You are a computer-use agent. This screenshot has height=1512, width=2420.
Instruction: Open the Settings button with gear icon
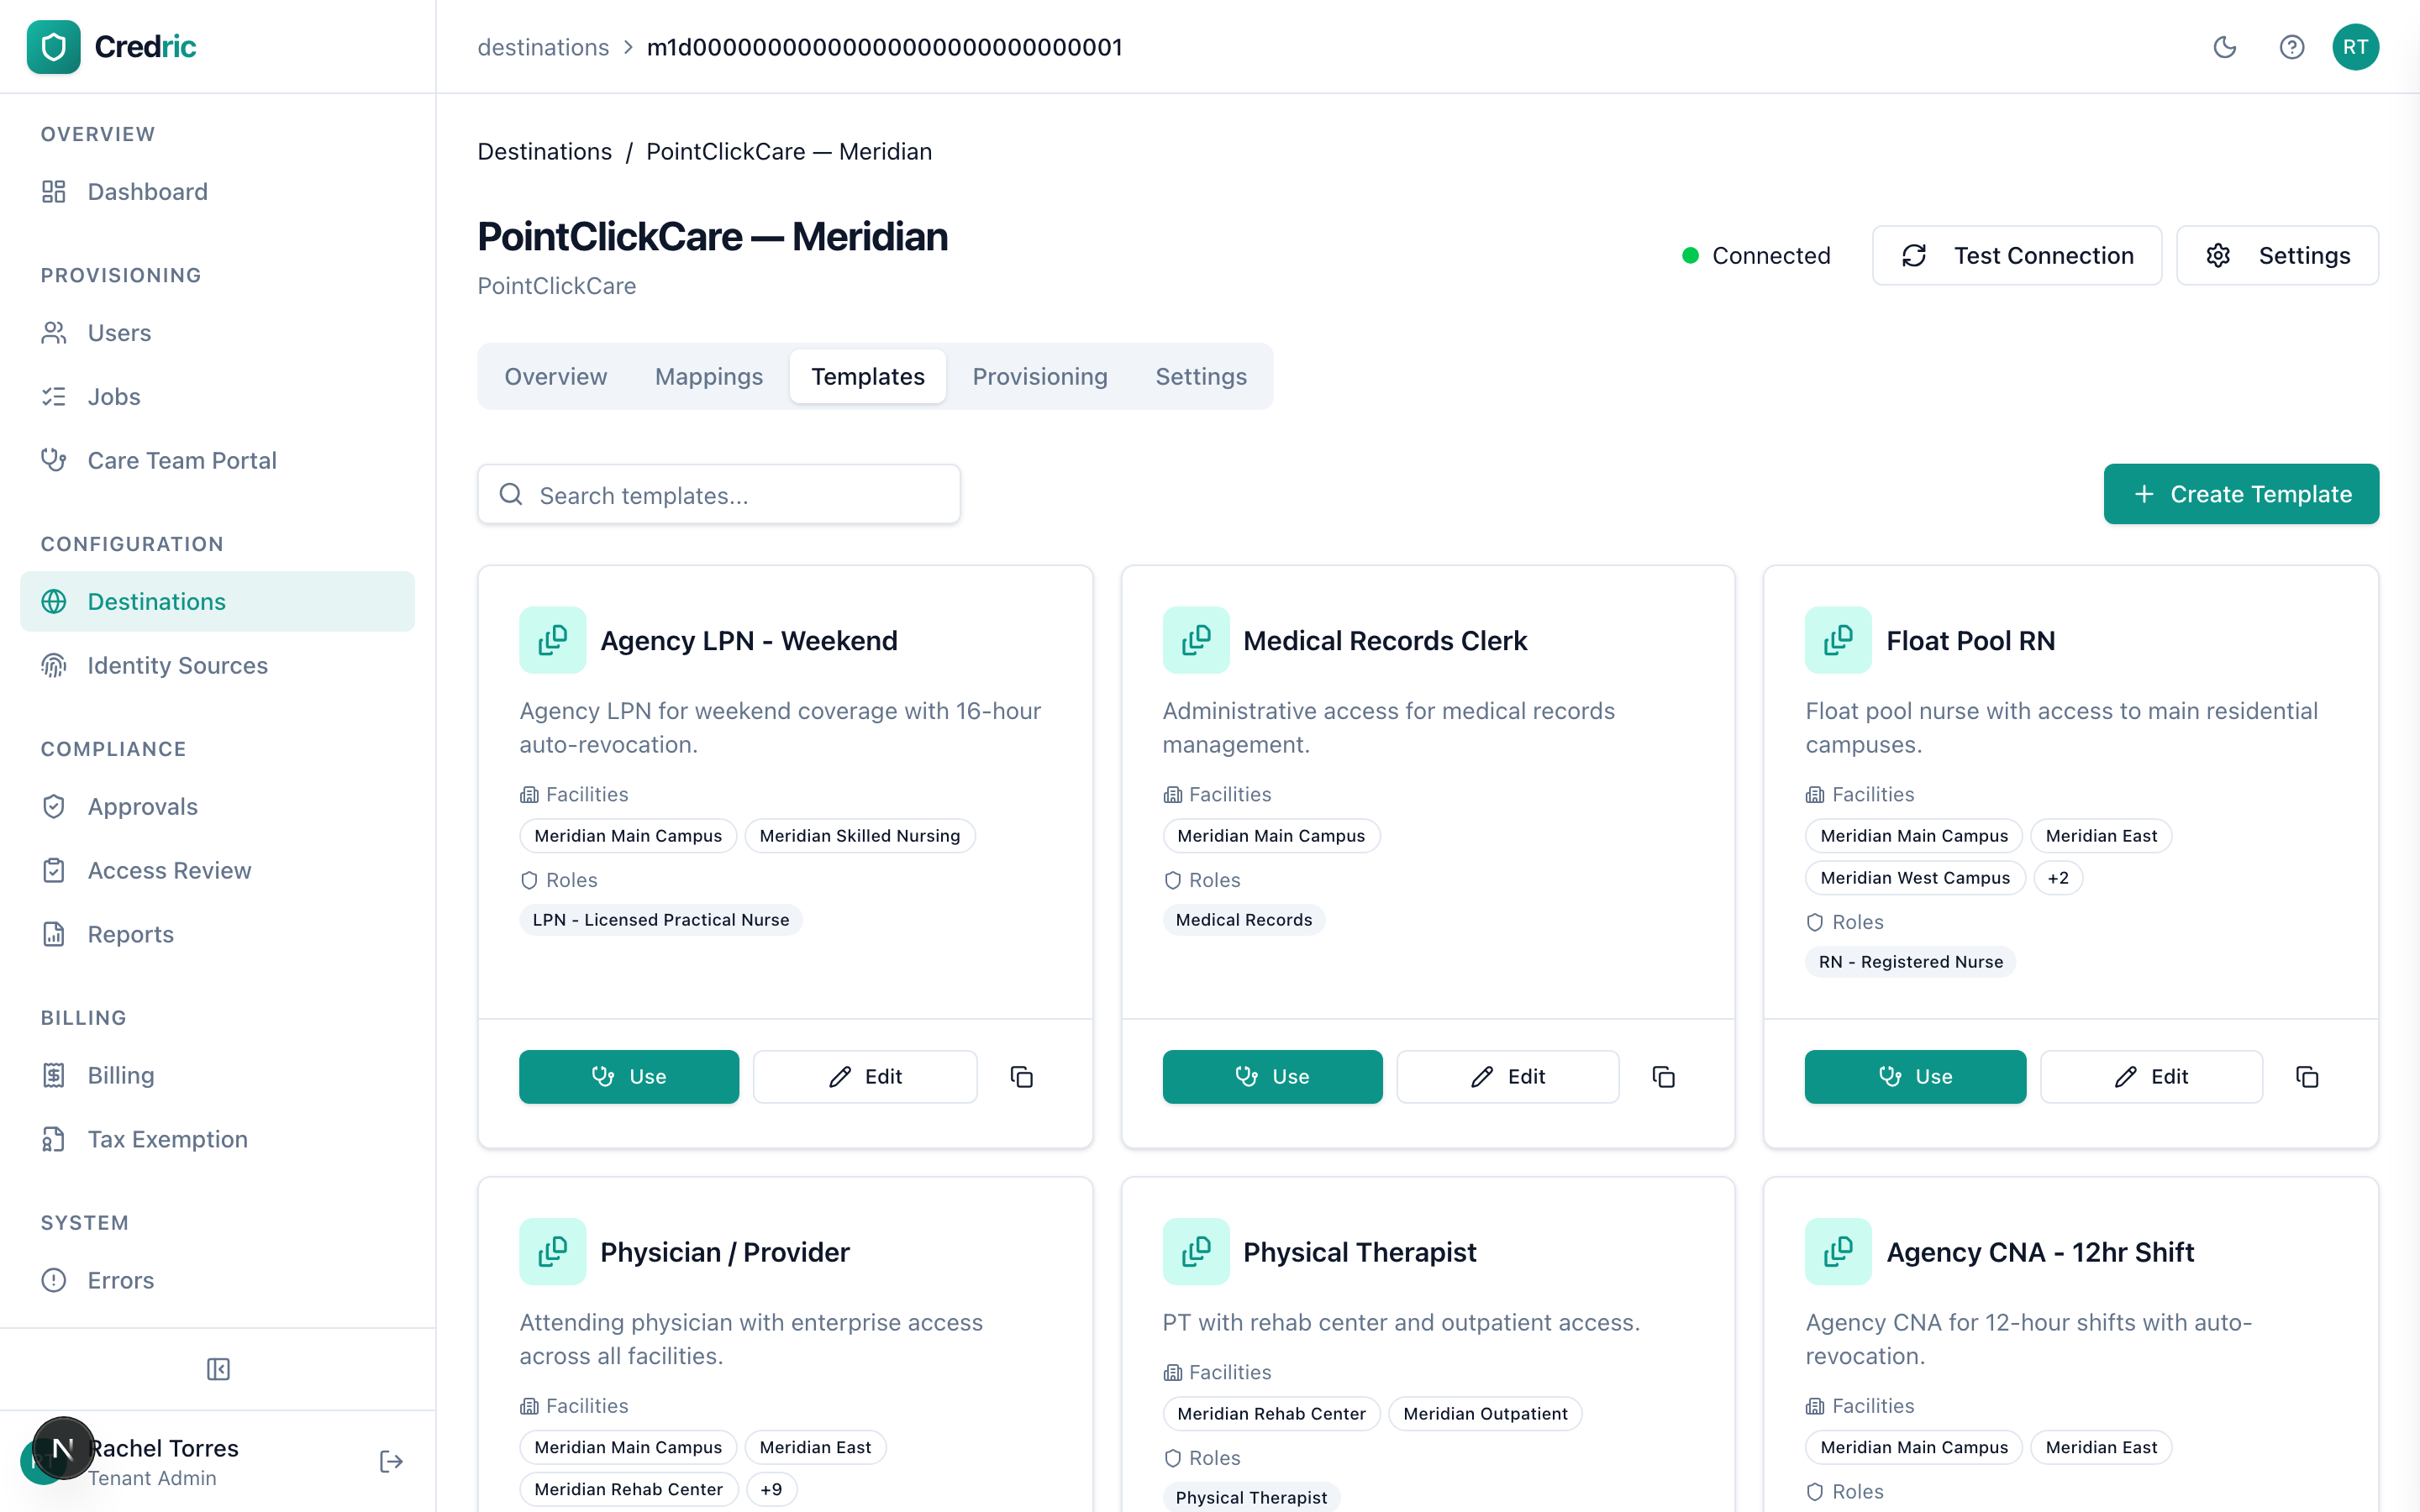tap(2277, 256)
